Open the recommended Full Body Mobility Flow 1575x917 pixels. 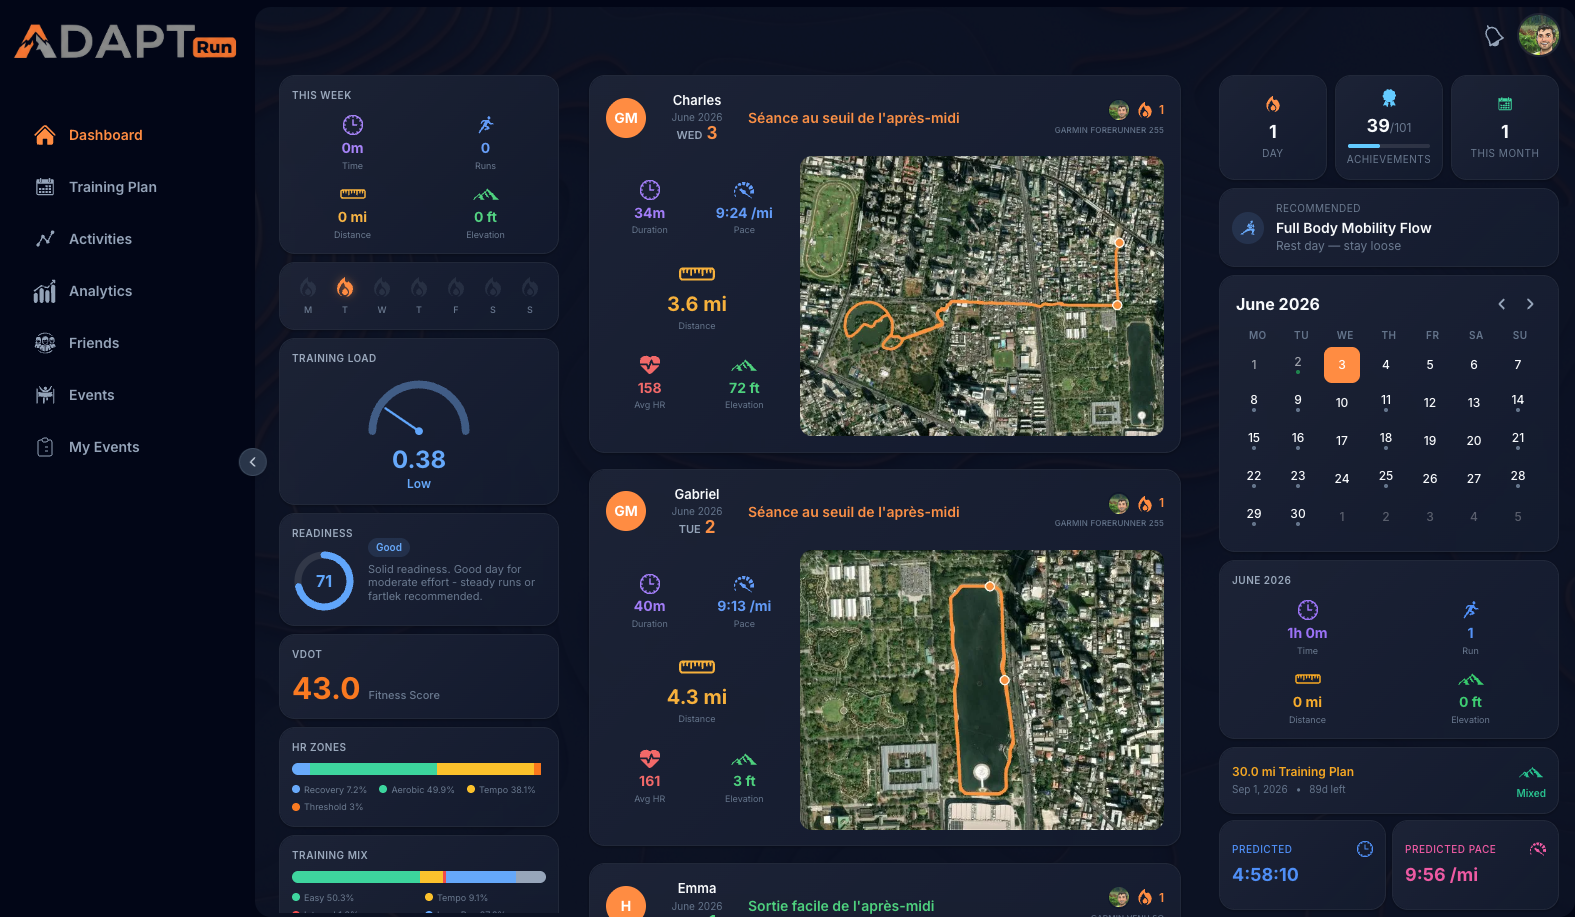pos(1389,228)
